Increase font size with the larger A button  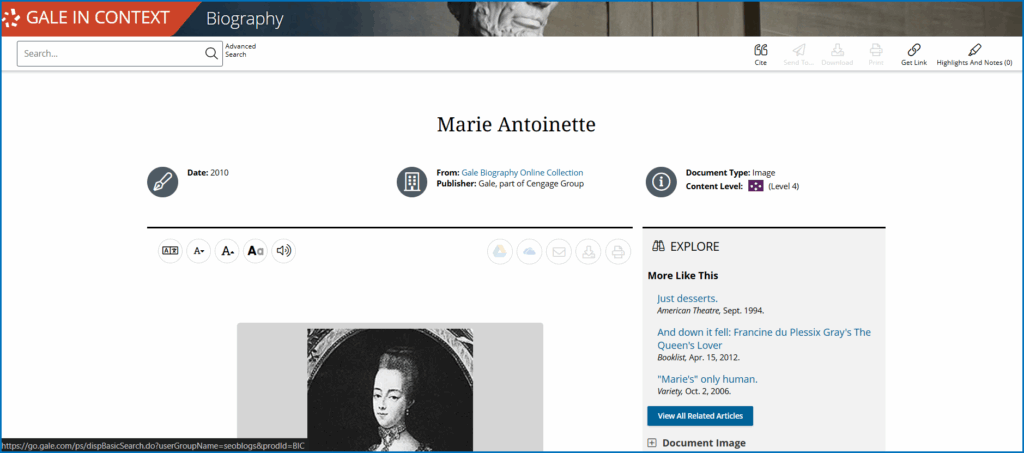click(227, 251)
